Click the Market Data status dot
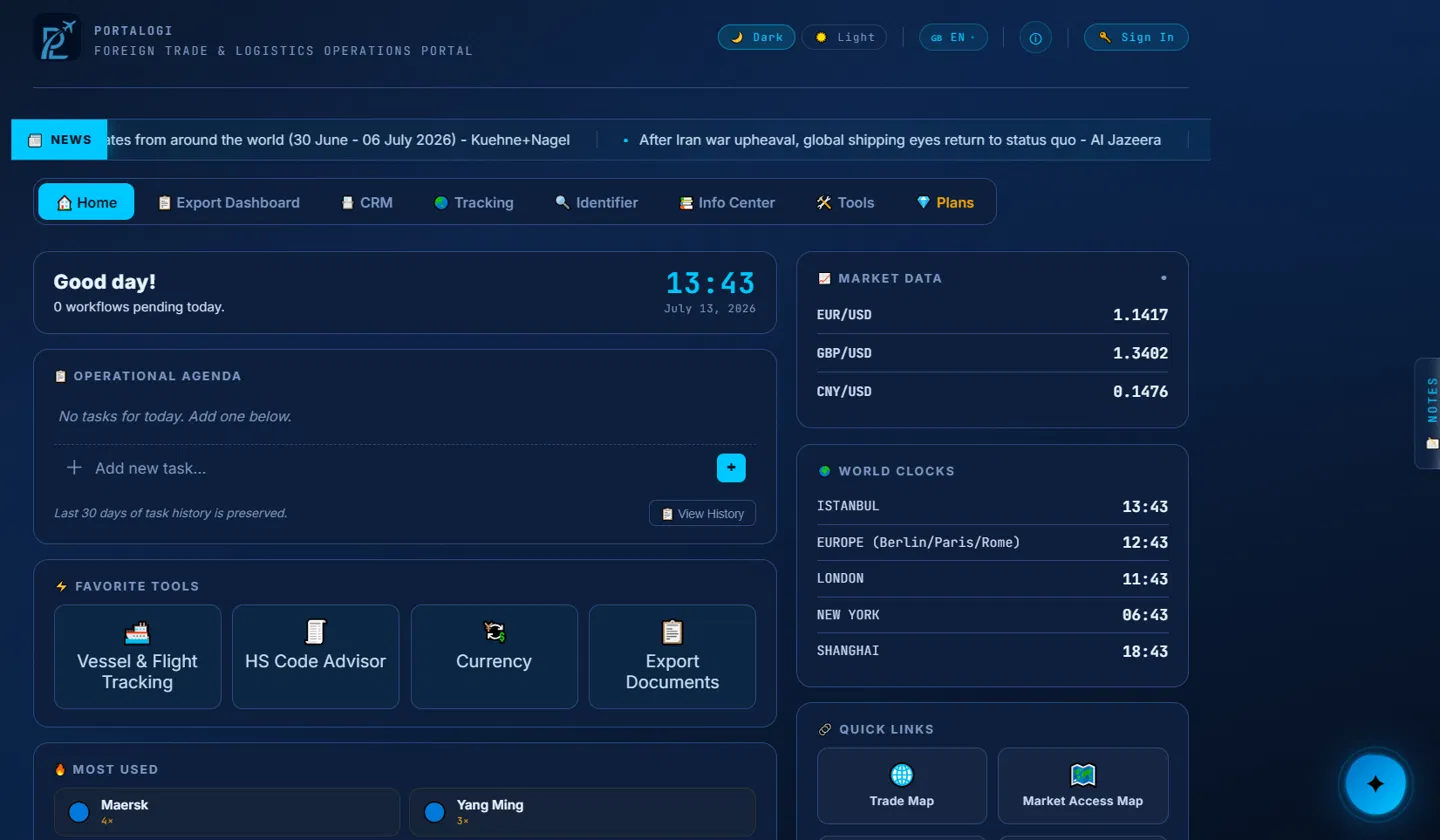Viewport: 1440px width, 840px height. (1163, 278)
